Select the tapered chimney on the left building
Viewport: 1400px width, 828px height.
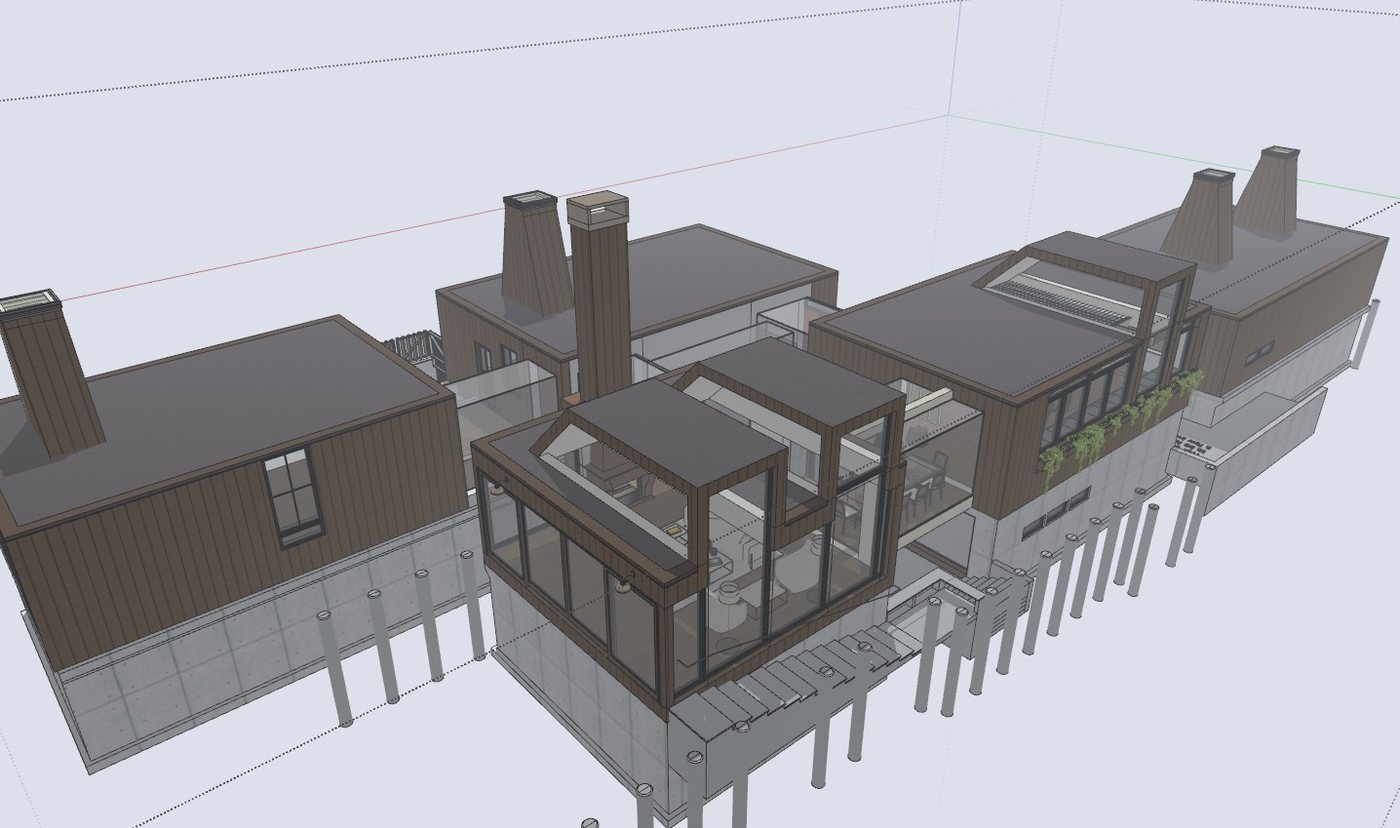coord(48,375)
